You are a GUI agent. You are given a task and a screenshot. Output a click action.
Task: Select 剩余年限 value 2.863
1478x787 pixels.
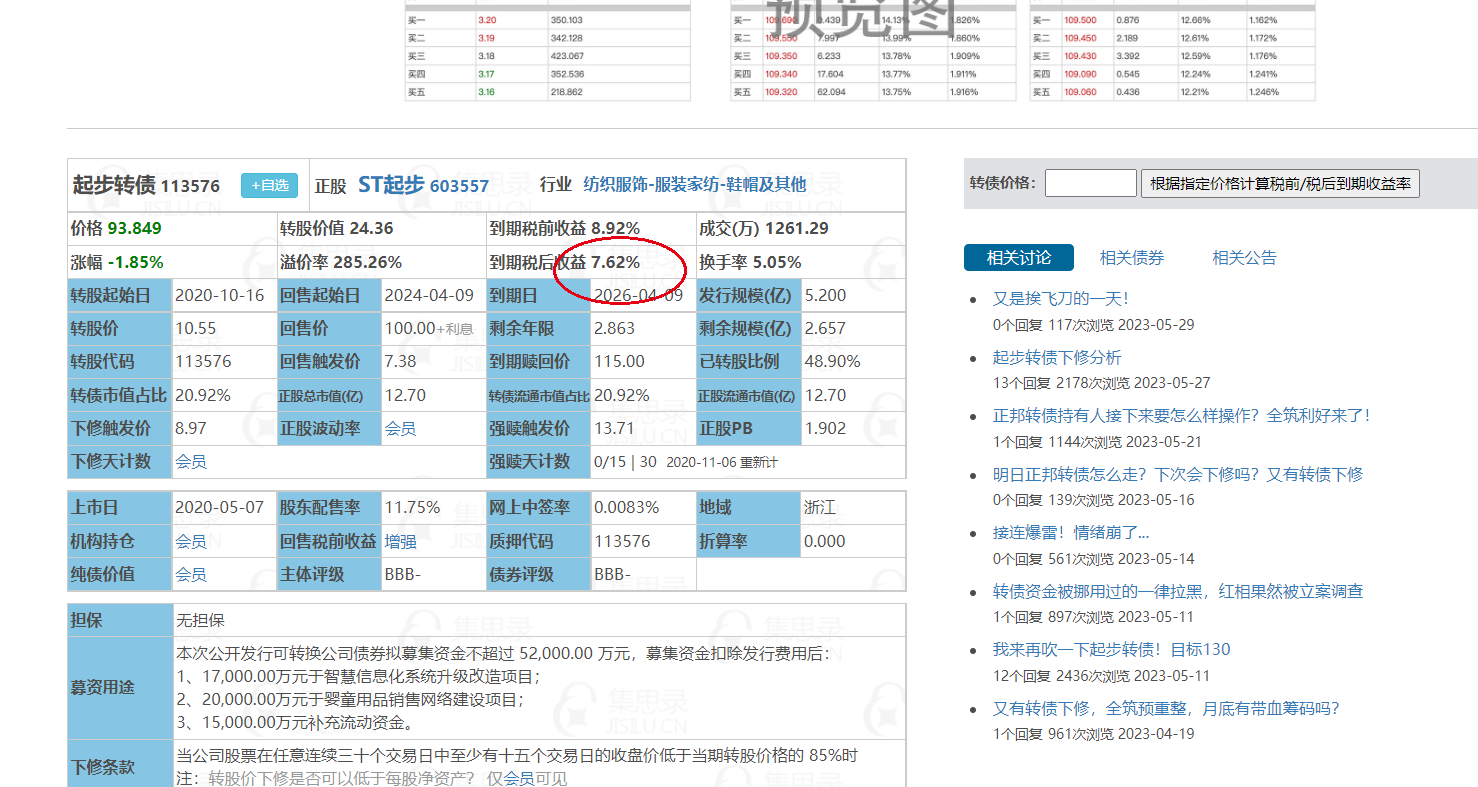click(615, 328)
